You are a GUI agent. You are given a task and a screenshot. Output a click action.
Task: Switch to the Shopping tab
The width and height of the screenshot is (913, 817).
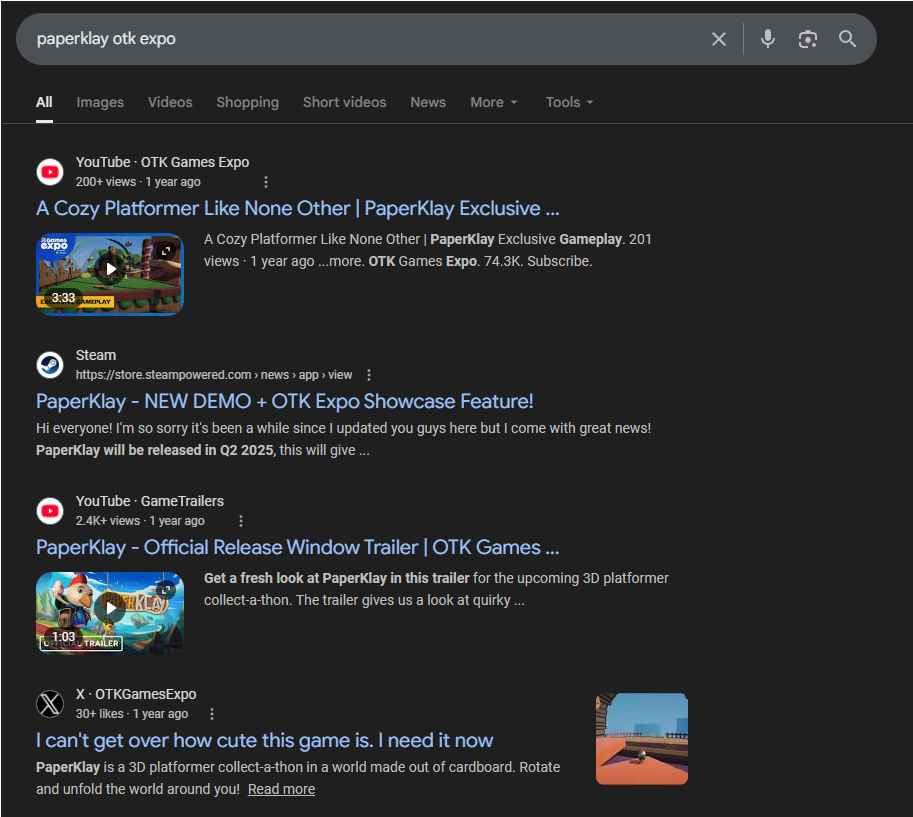pos(247,102)
